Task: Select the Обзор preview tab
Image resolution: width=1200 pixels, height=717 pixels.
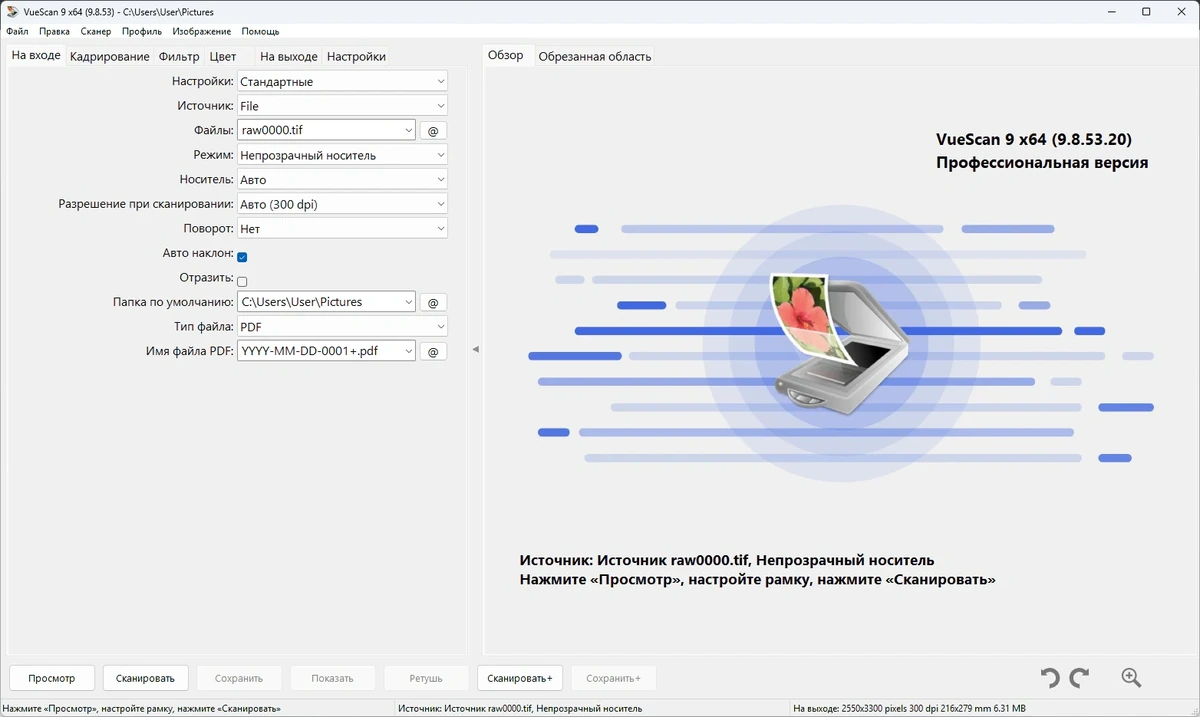Action: 506,55
